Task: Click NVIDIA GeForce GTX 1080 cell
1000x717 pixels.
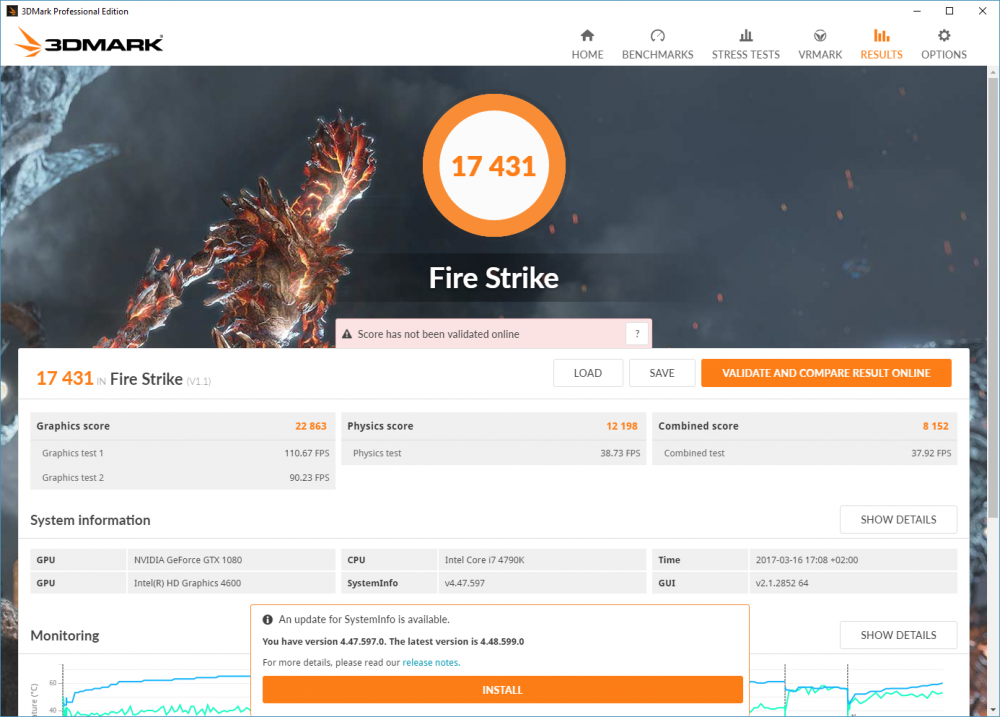Action: 232,559
